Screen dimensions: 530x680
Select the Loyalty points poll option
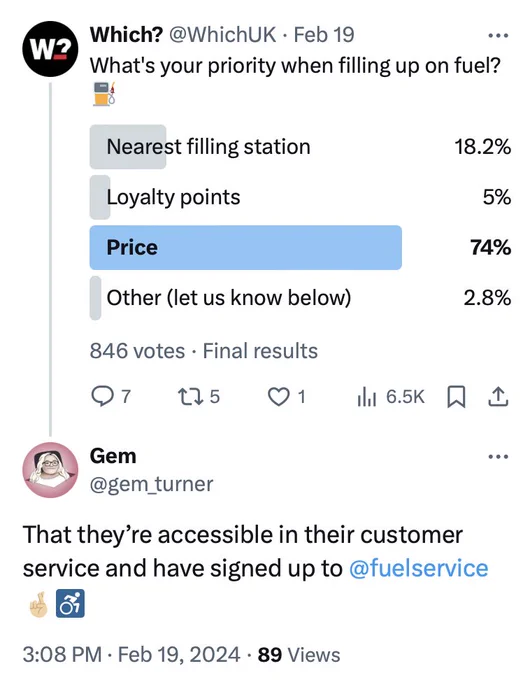tap(300, 197)
